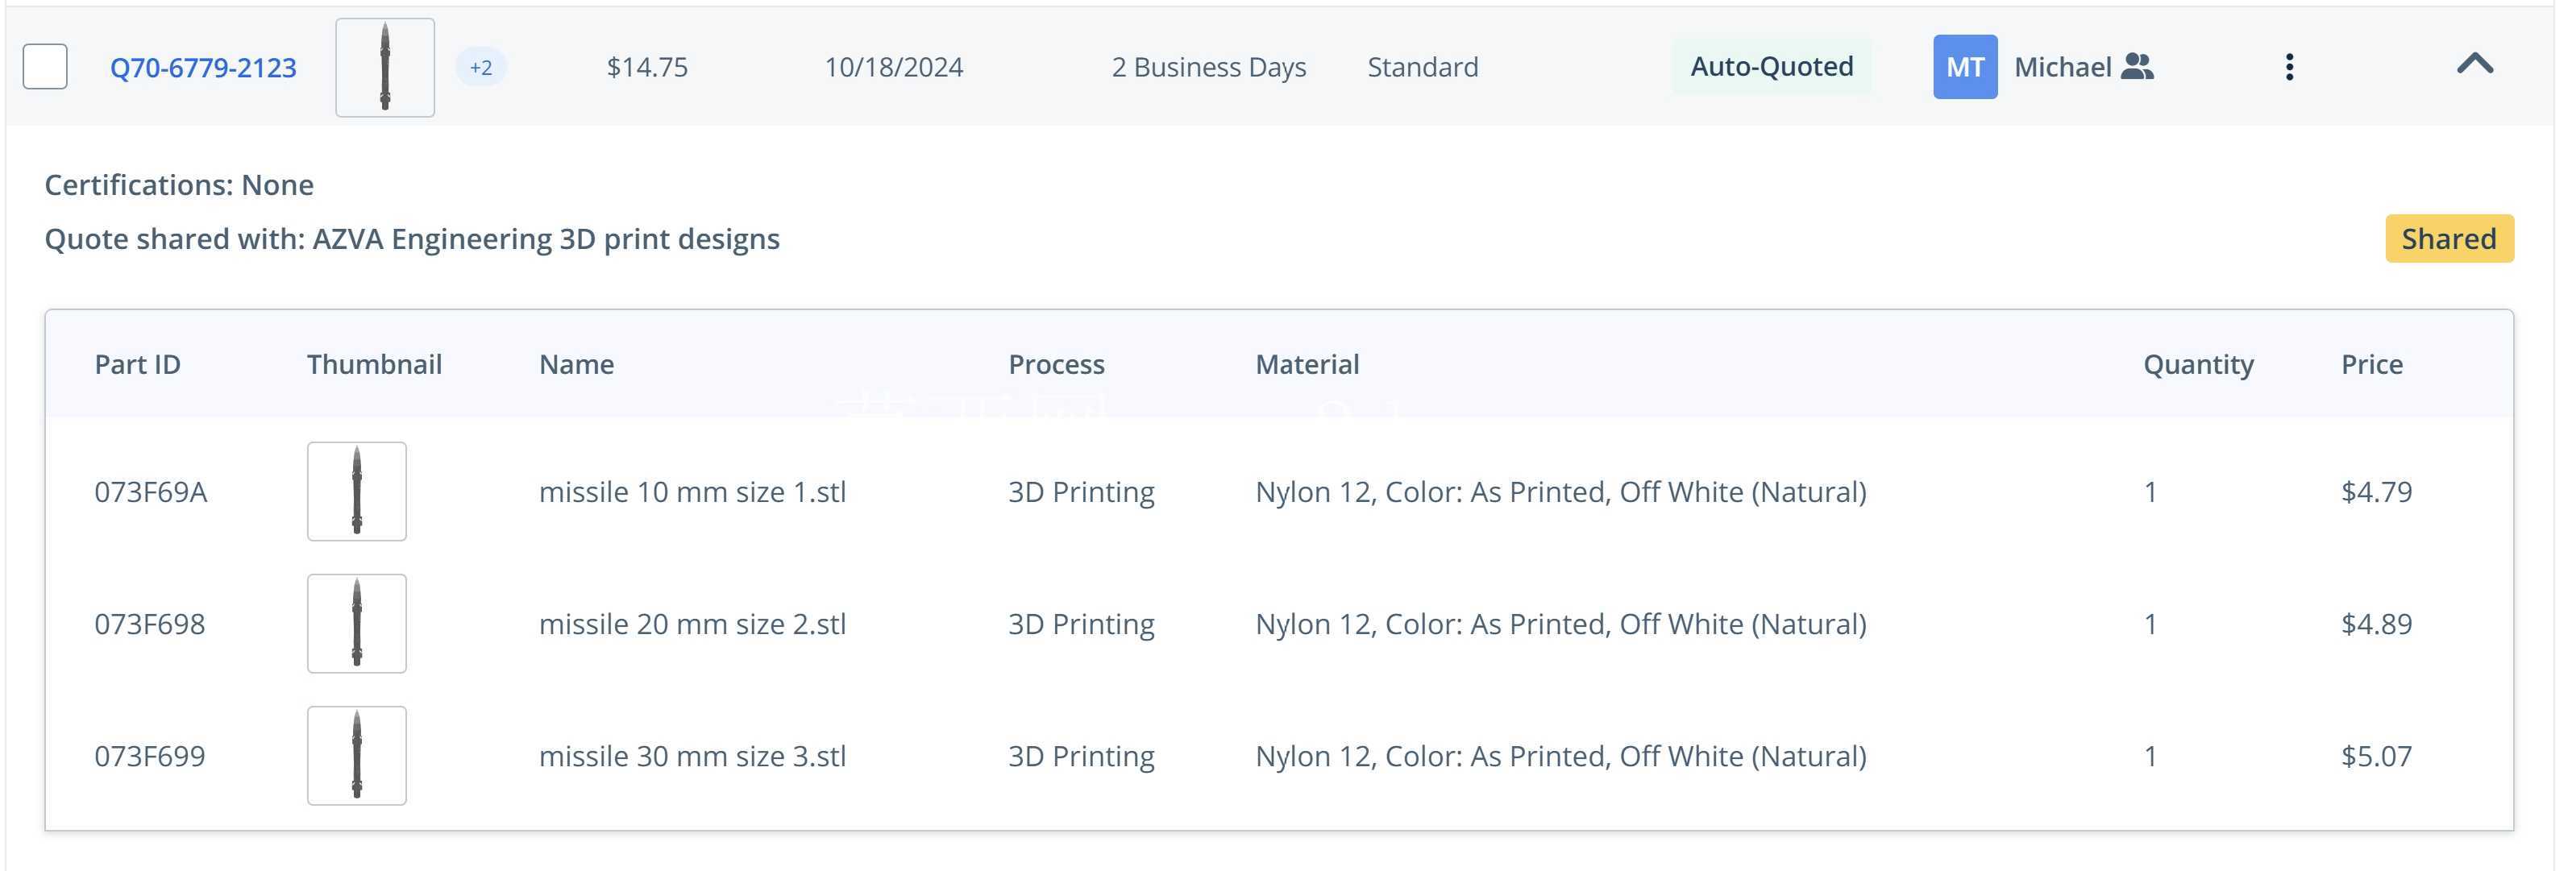Click the quote total $14.75

[647, 67]
